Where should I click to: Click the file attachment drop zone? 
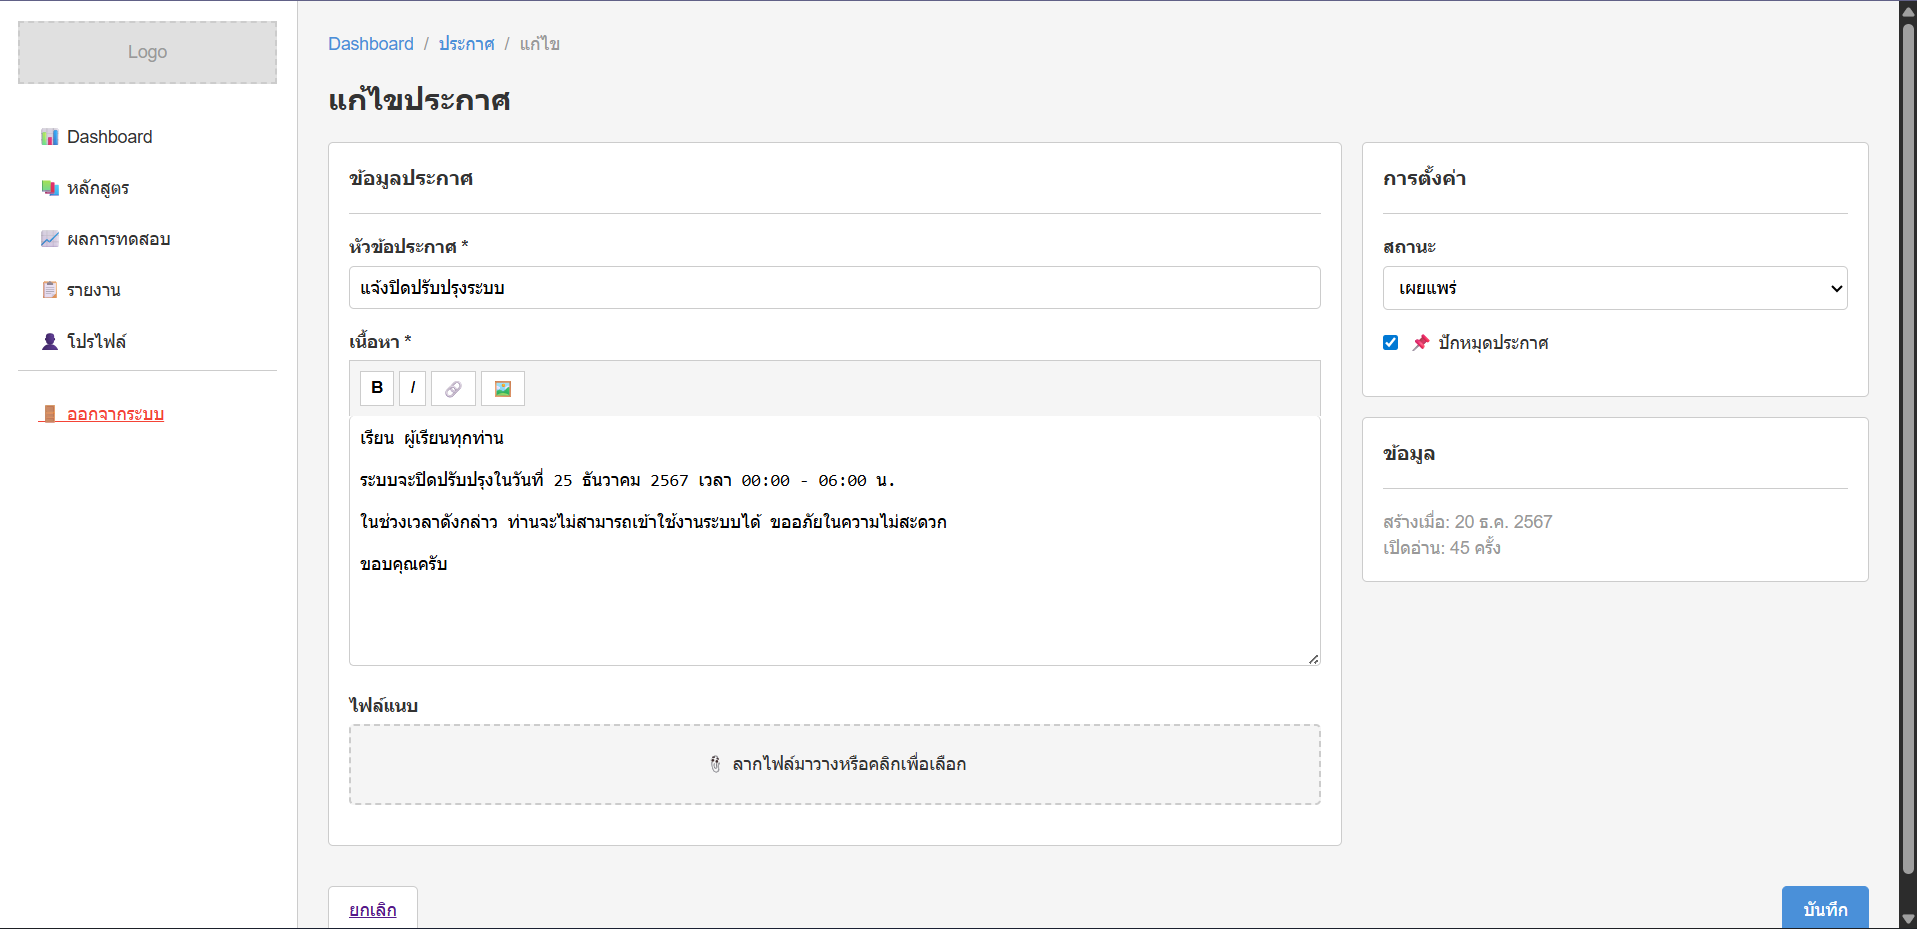(834, 764)
